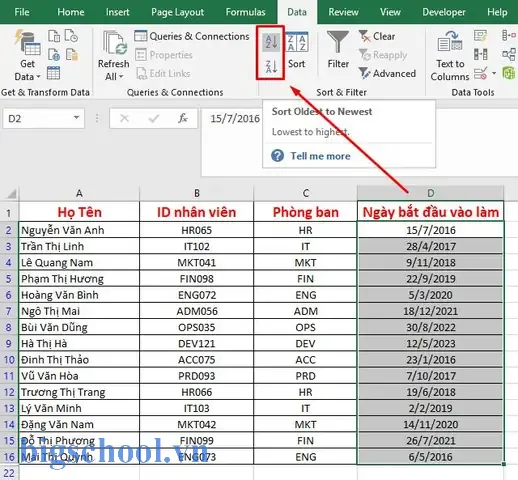Click cell MKT041
518x480 pixels.
(197, 262)
